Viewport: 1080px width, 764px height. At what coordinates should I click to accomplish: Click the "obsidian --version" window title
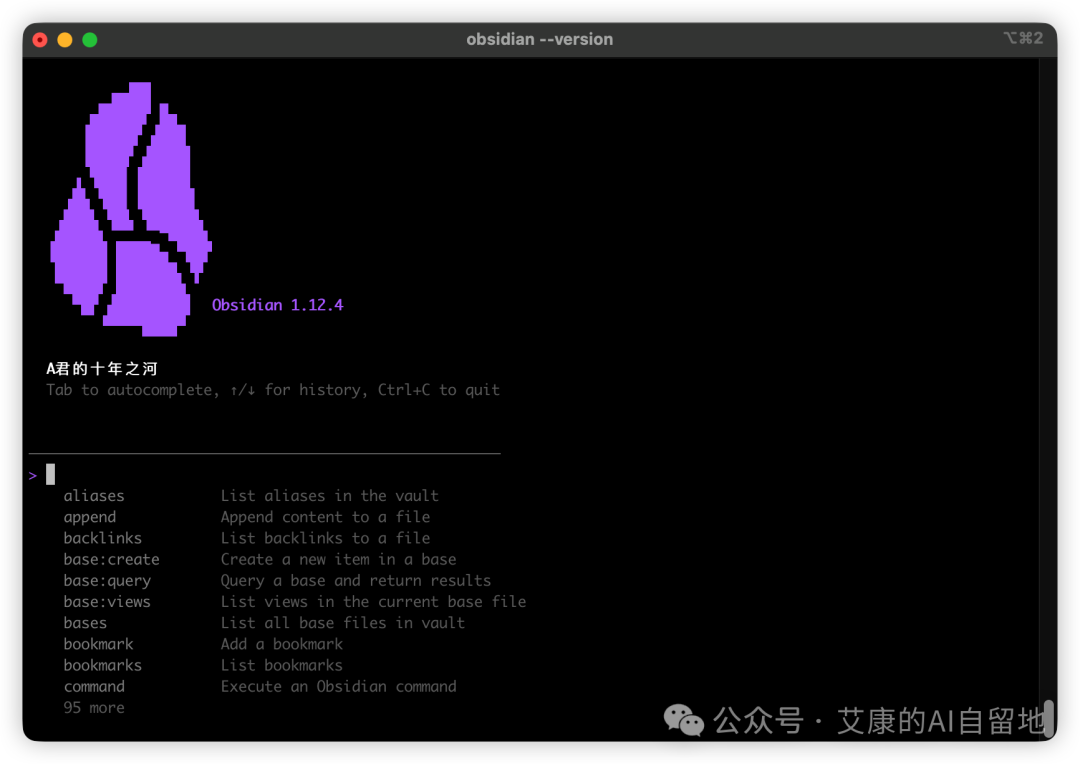(539, 39)
